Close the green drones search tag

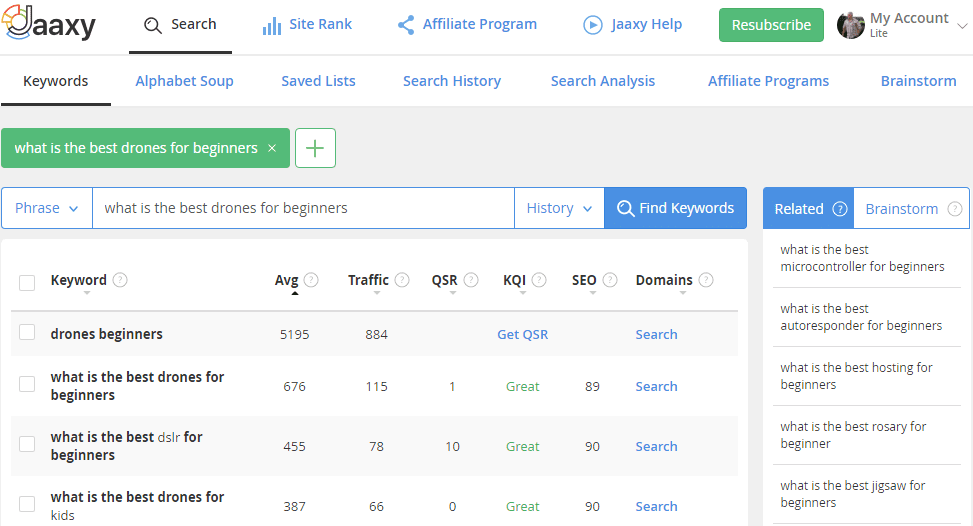coord(272,148)
